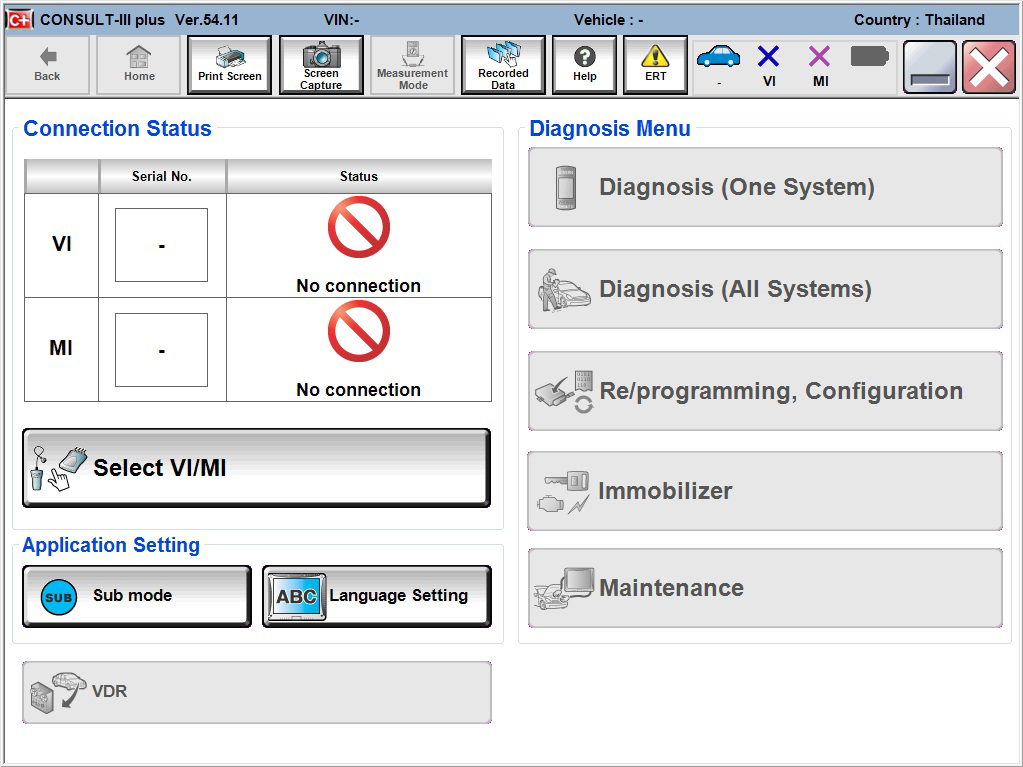The height and width of the screenshot is (767, 1023).
Task: Select Diagnosis (All Systems) menu option
Action: (765, 289)
